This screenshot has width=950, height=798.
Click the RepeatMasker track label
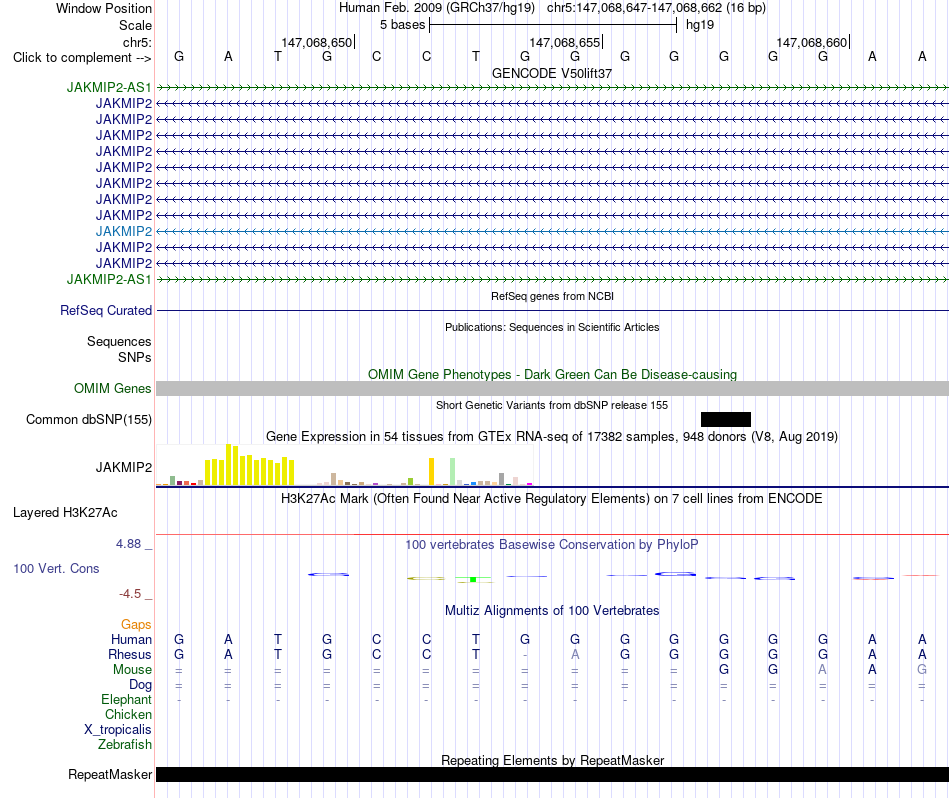(x=110, y=774)
